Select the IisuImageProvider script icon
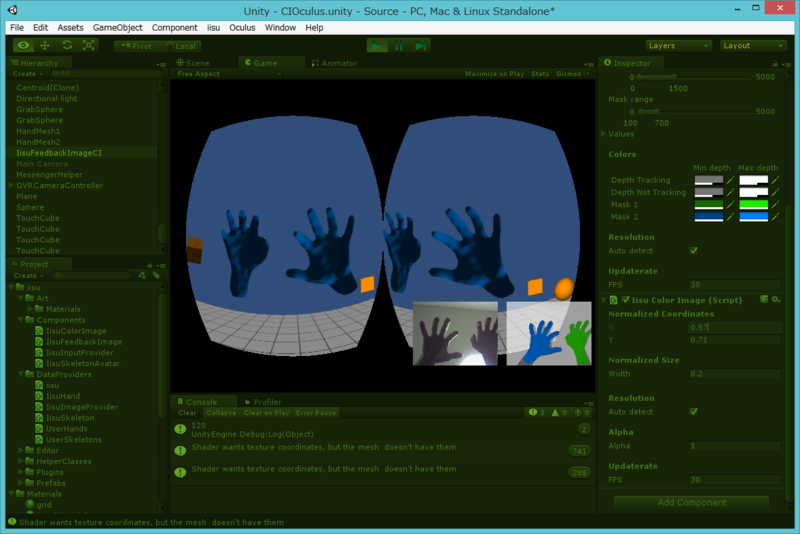 39,407
